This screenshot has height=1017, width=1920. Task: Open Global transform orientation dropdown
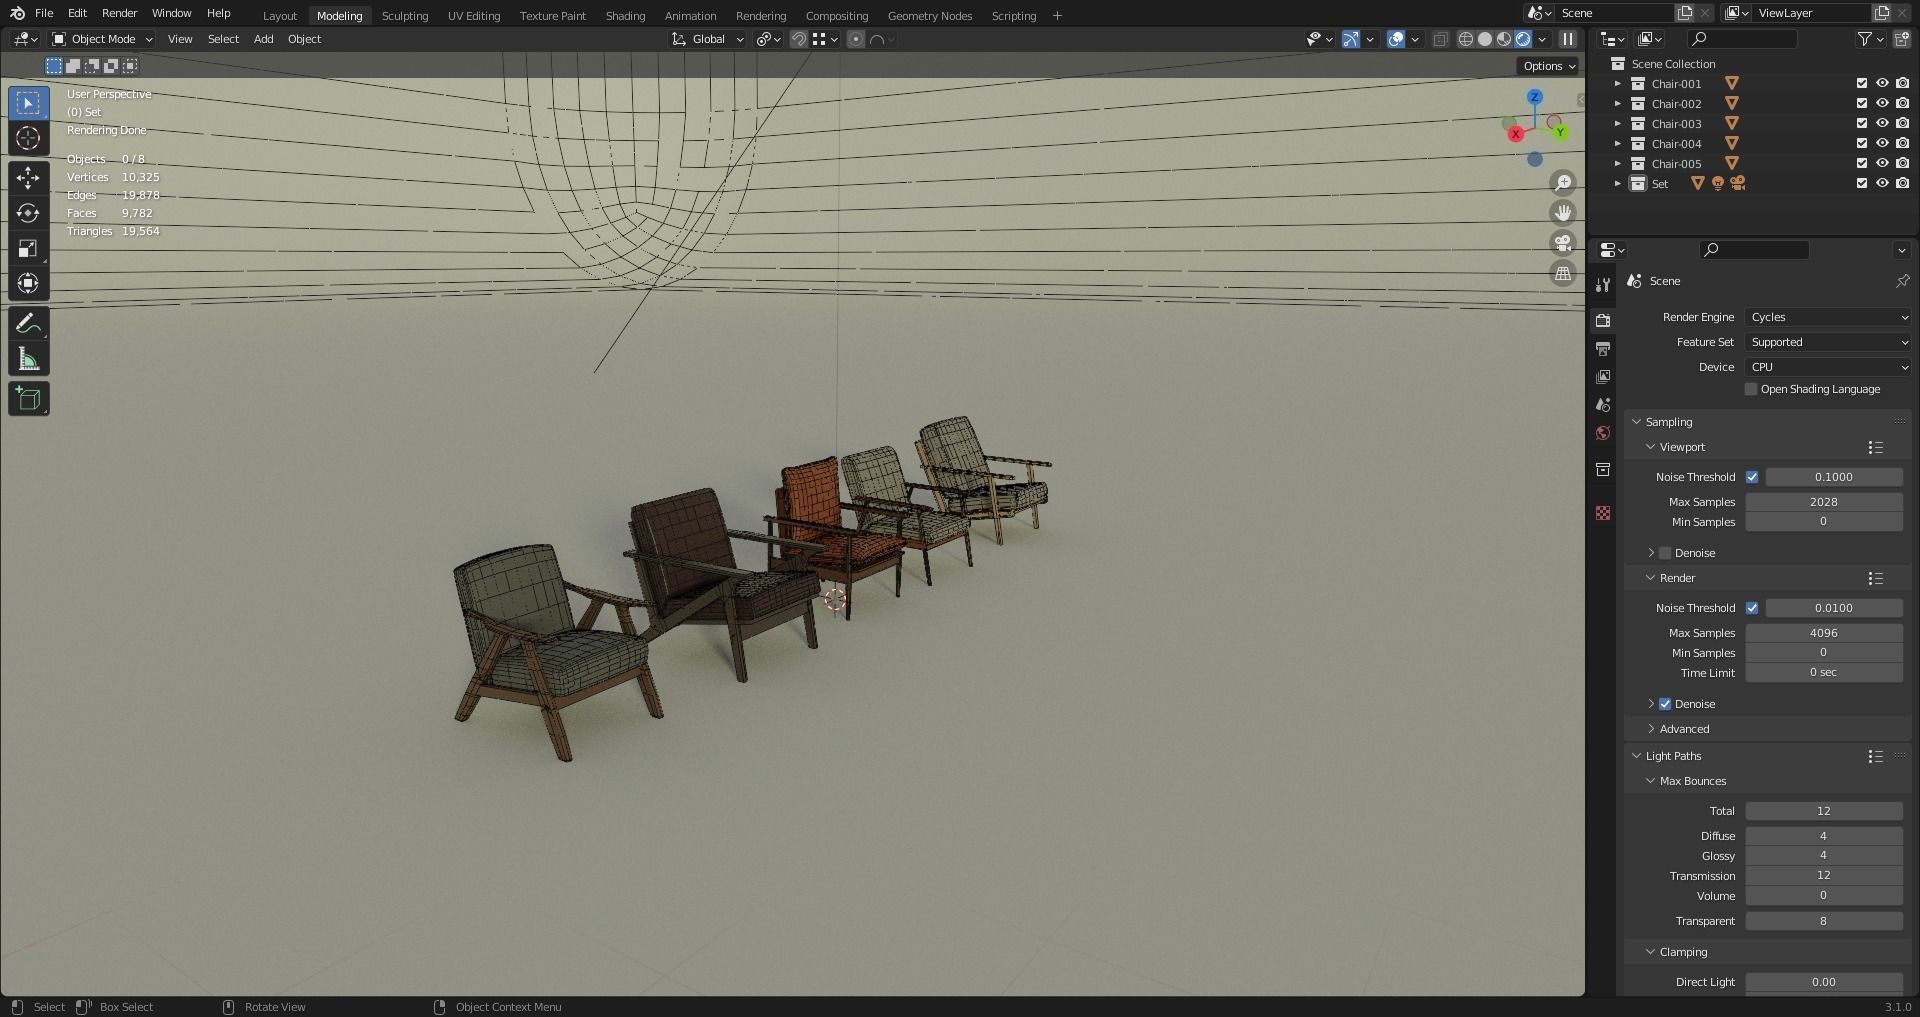coord(708,39)
